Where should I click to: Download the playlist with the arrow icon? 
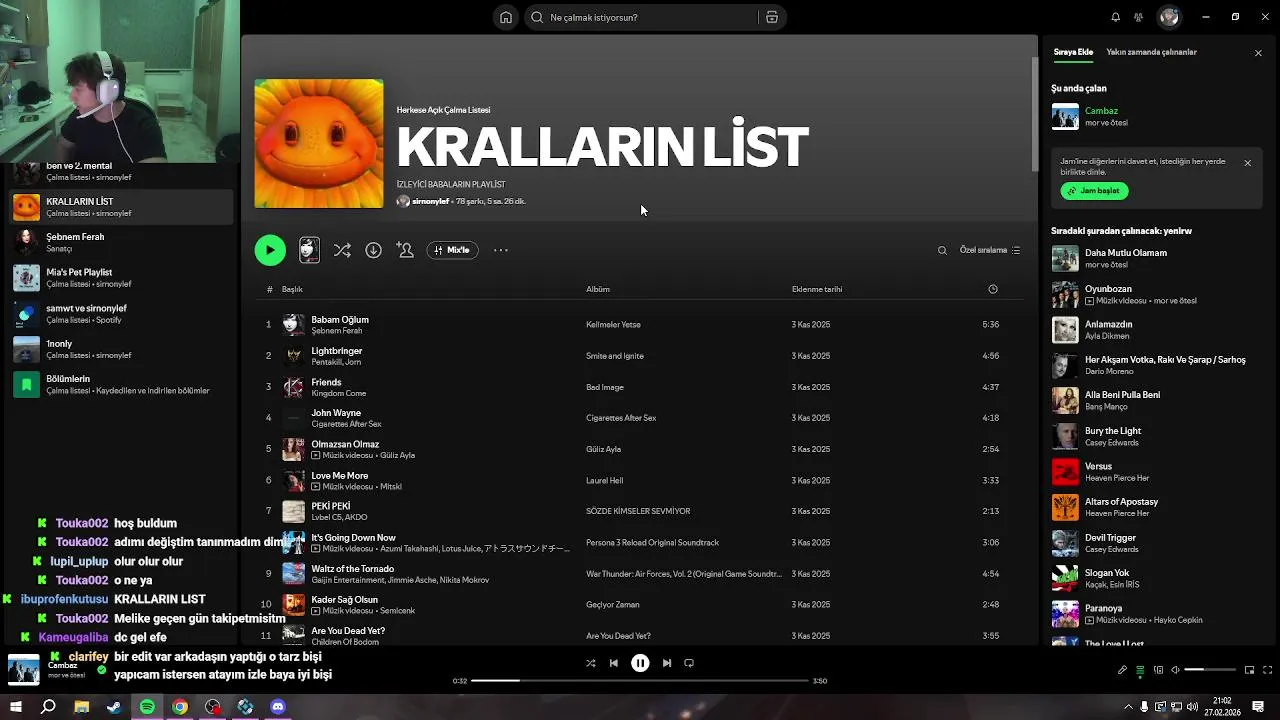(373, 250)
